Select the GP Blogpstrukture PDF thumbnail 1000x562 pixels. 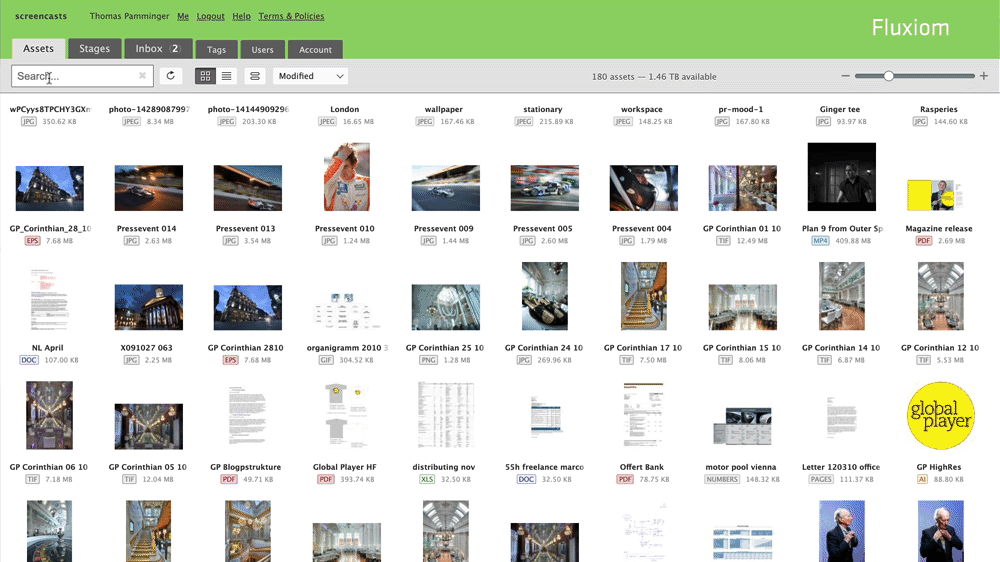247,415
